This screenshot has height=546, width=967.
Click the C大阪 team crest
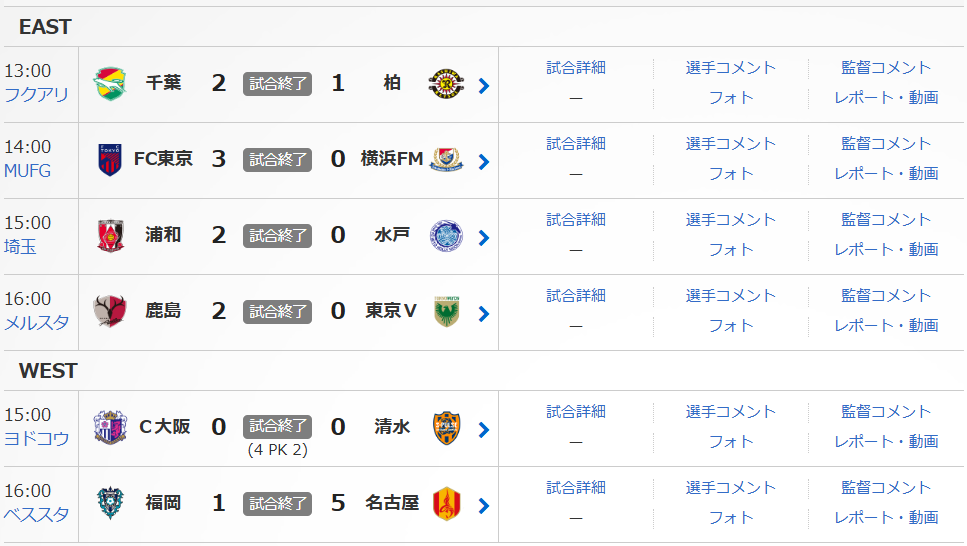pyautogui.click(x=110, y=428)
